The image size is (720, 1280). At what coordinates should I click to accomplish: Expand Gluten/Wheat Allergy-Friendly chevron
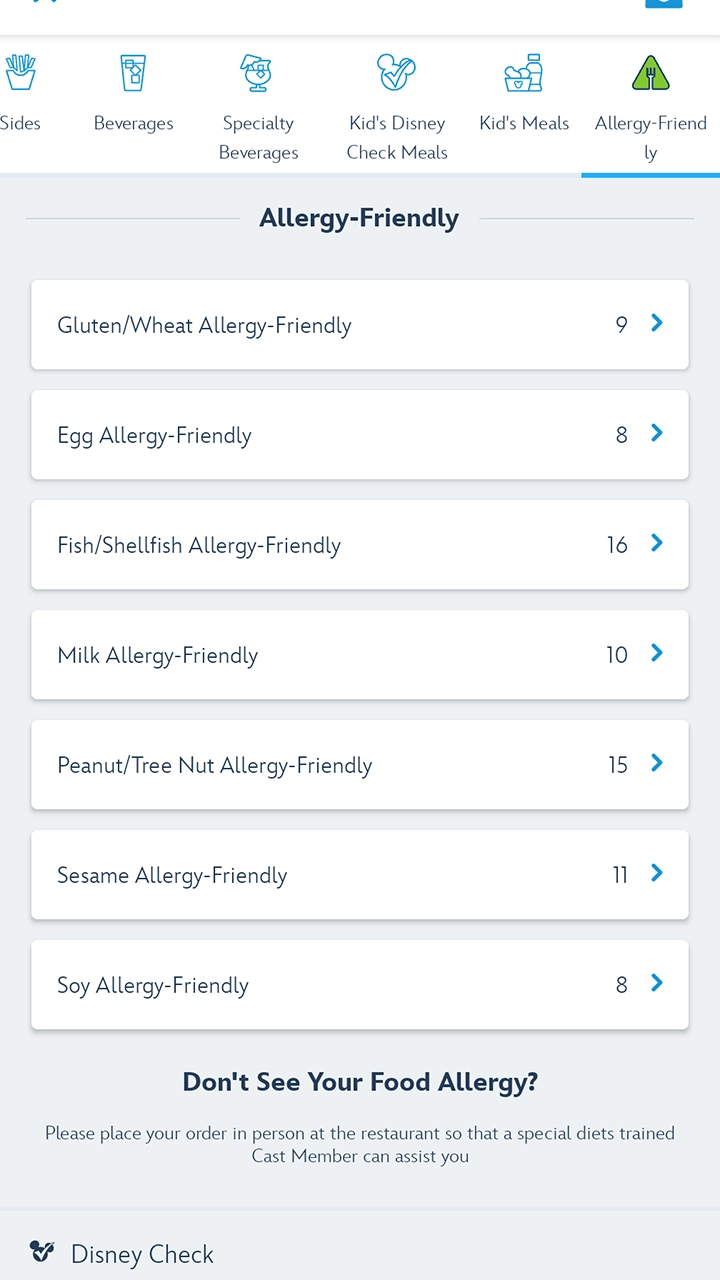657,323
